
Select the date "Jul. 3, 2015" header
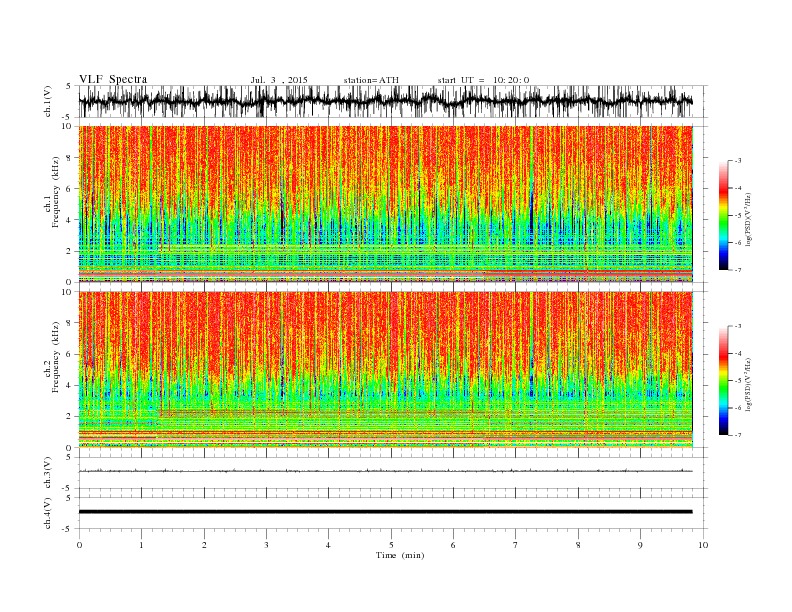279,80
